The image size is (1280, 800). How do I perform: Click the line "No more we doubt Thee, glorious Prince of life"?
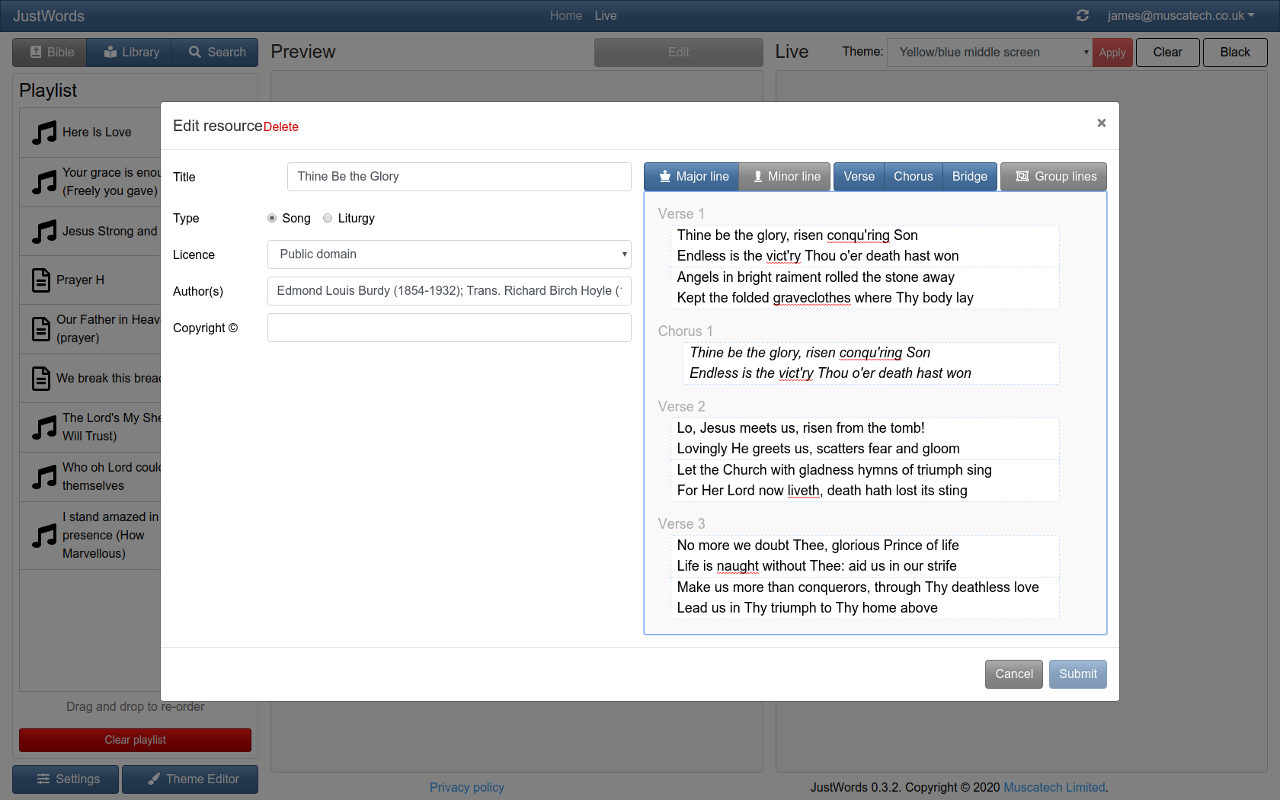818,545
